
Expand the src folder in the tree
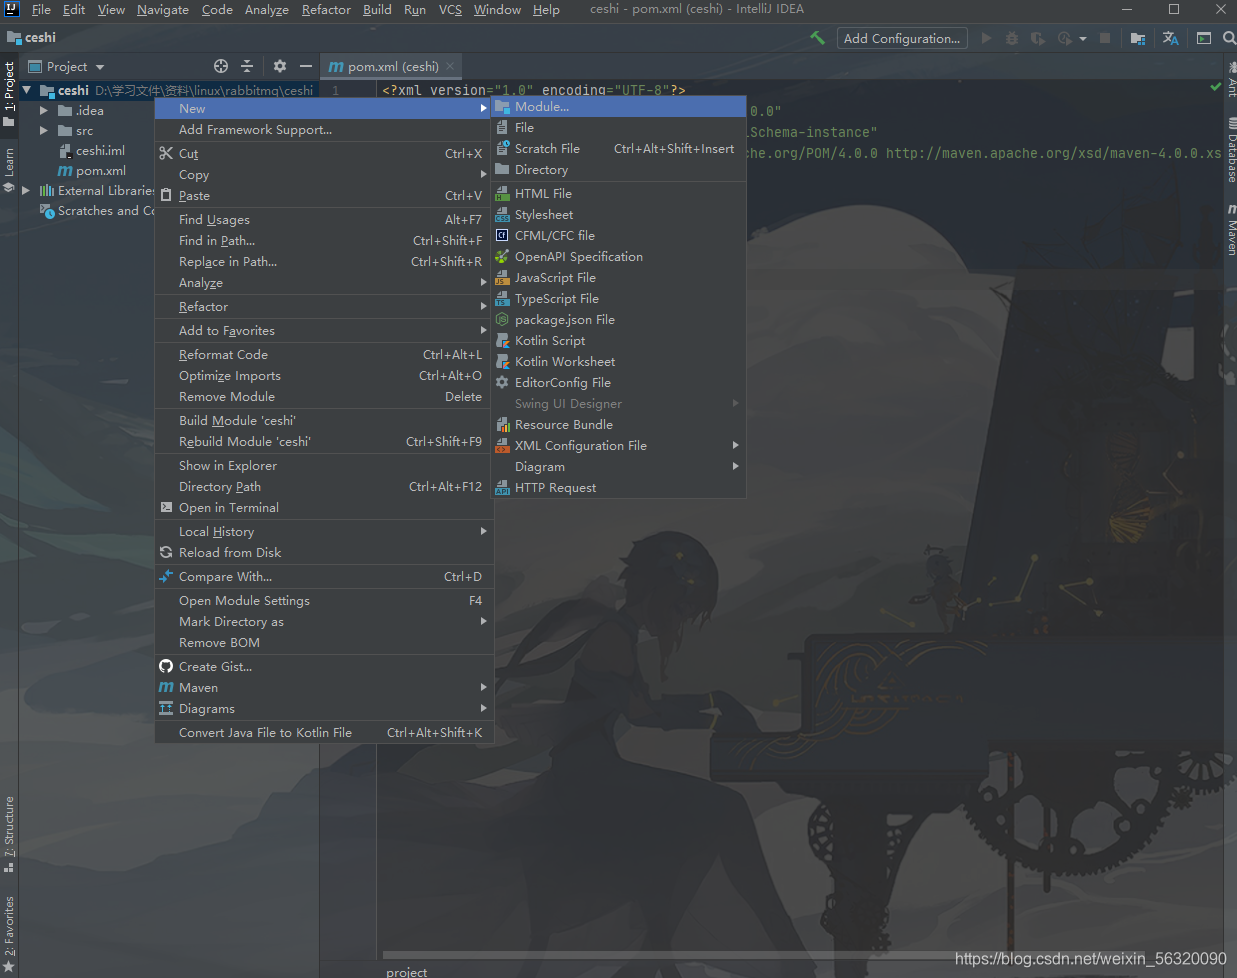click(x=44, y=131)
